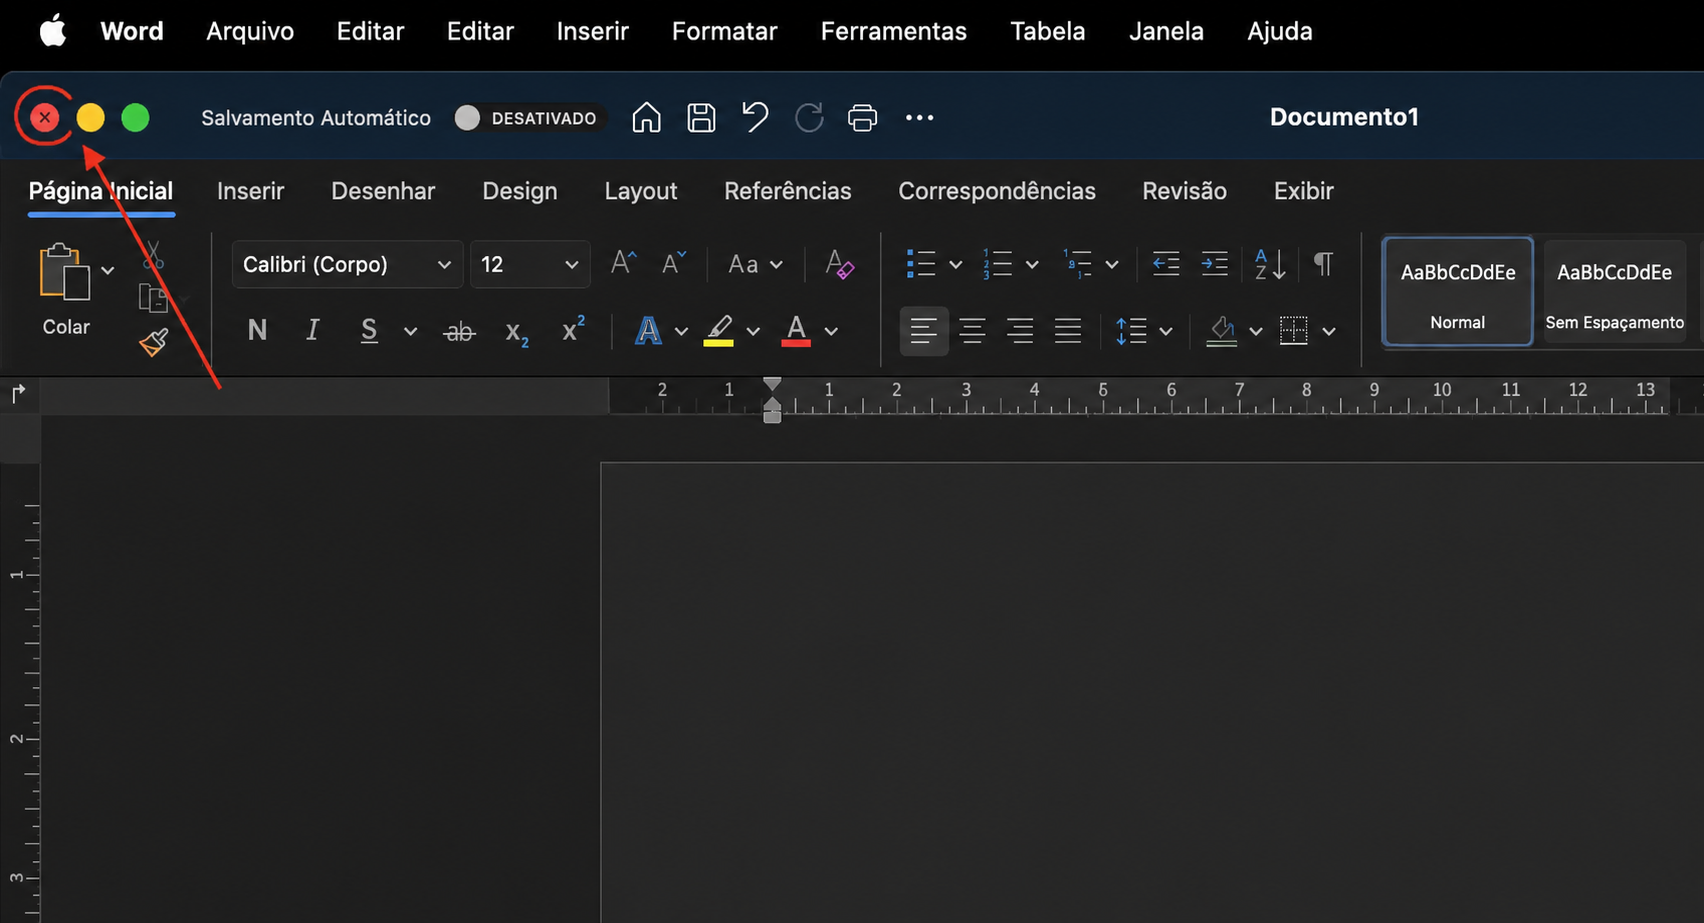
Task: Expand borders options arrow
Action: [1329, 332]
